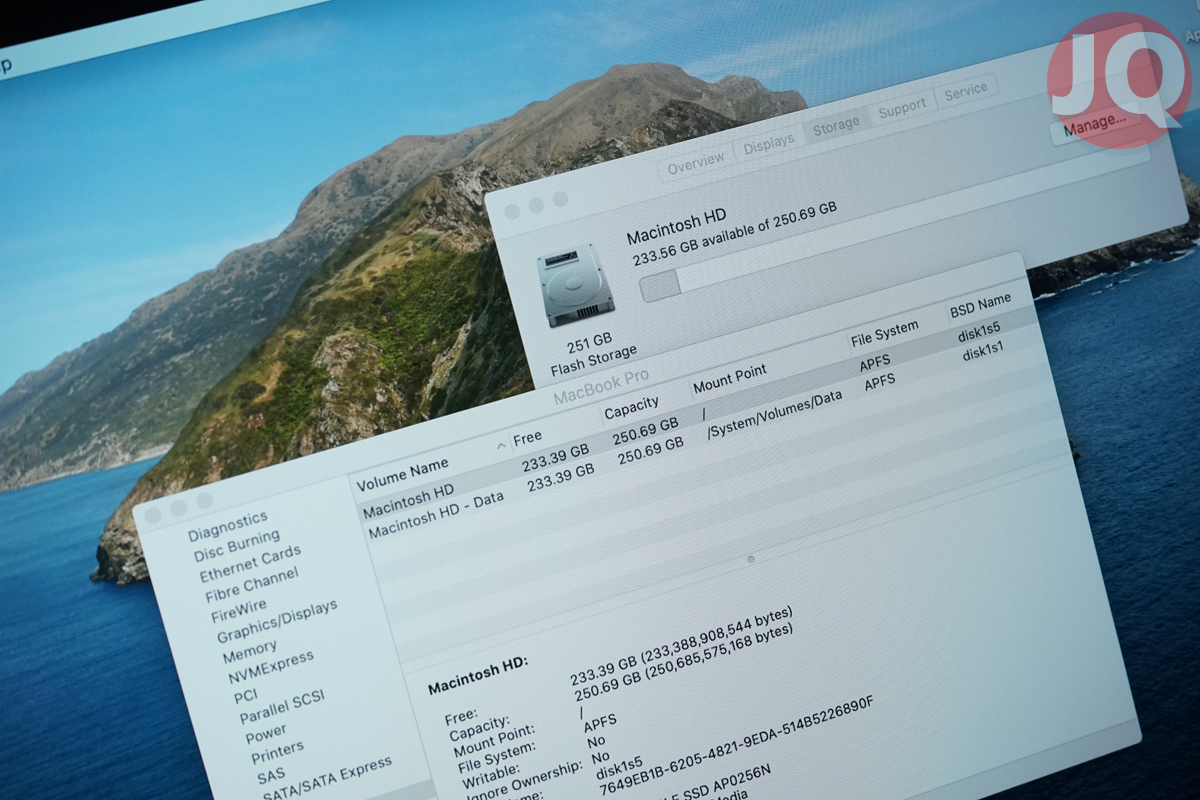This screenshot has height=800, width=1200.
Task: Click the MacBook Pro window title
Action: [x=601, y=388]
